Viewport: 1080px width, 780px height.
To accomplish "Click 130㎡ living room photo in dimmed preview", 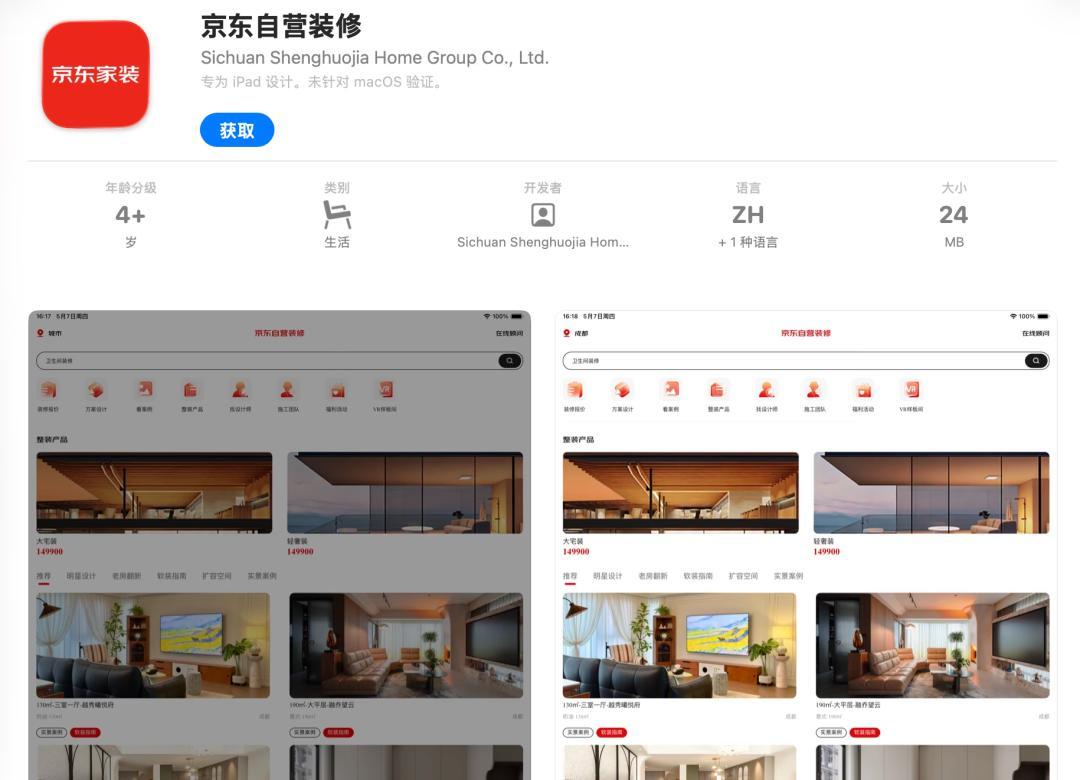I will [x=153, y=646].
